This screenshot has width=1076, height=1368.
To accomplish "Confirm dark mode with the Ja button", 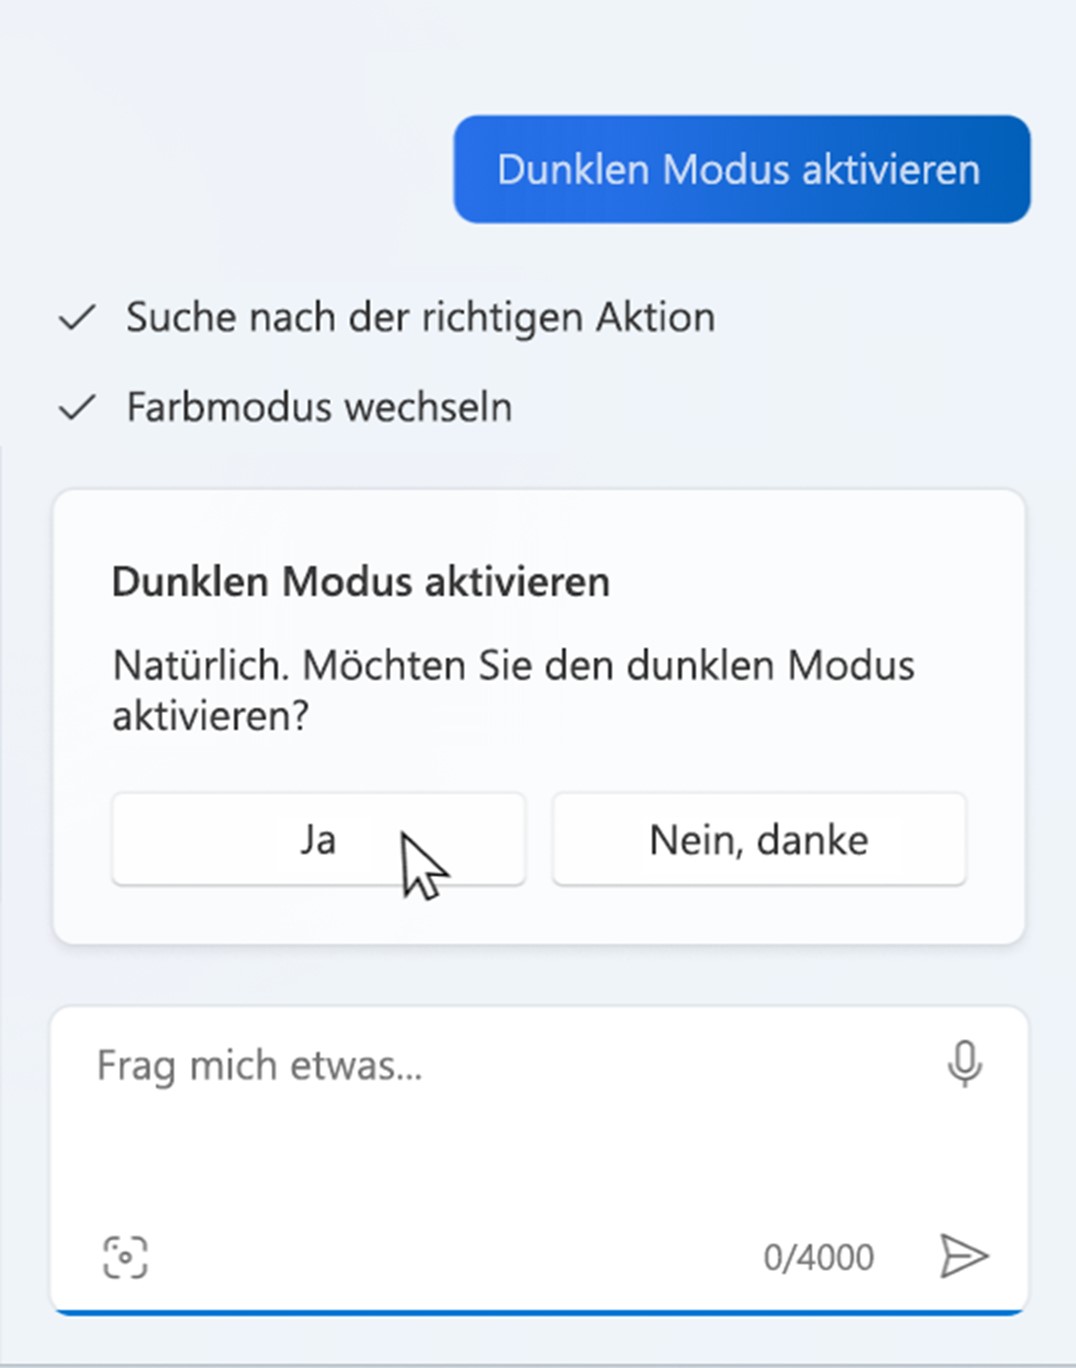I will point(318,840).
